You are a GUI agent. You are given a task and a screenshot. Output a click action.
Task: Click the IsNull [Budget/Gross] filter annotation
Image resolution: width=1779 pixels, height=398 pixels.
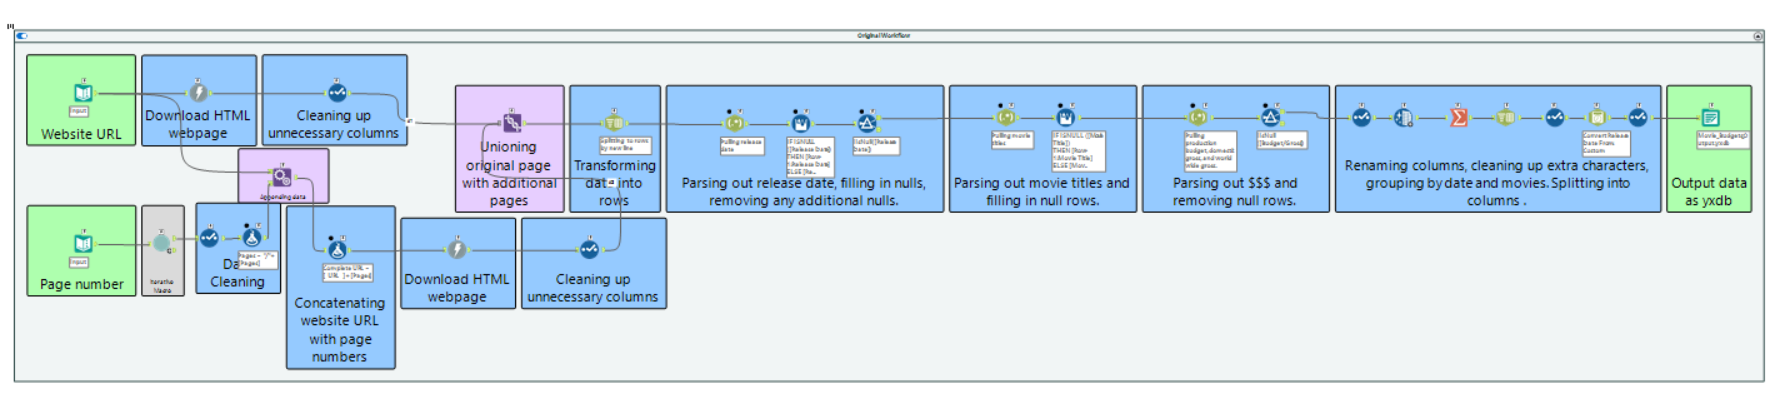coord(1281,139)
